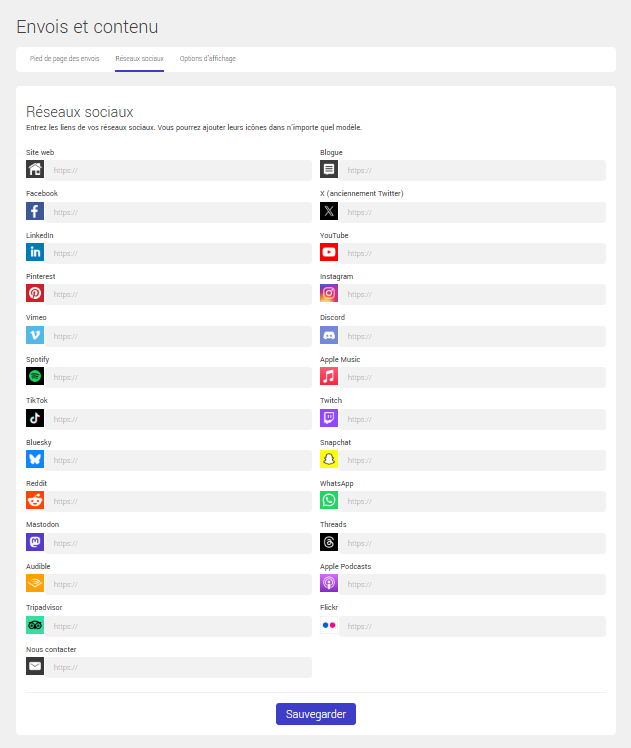Click the "Entrez les liens de vos réseaux sociaux" description
The image size is (631, 748).
click(x=194, y=127)
